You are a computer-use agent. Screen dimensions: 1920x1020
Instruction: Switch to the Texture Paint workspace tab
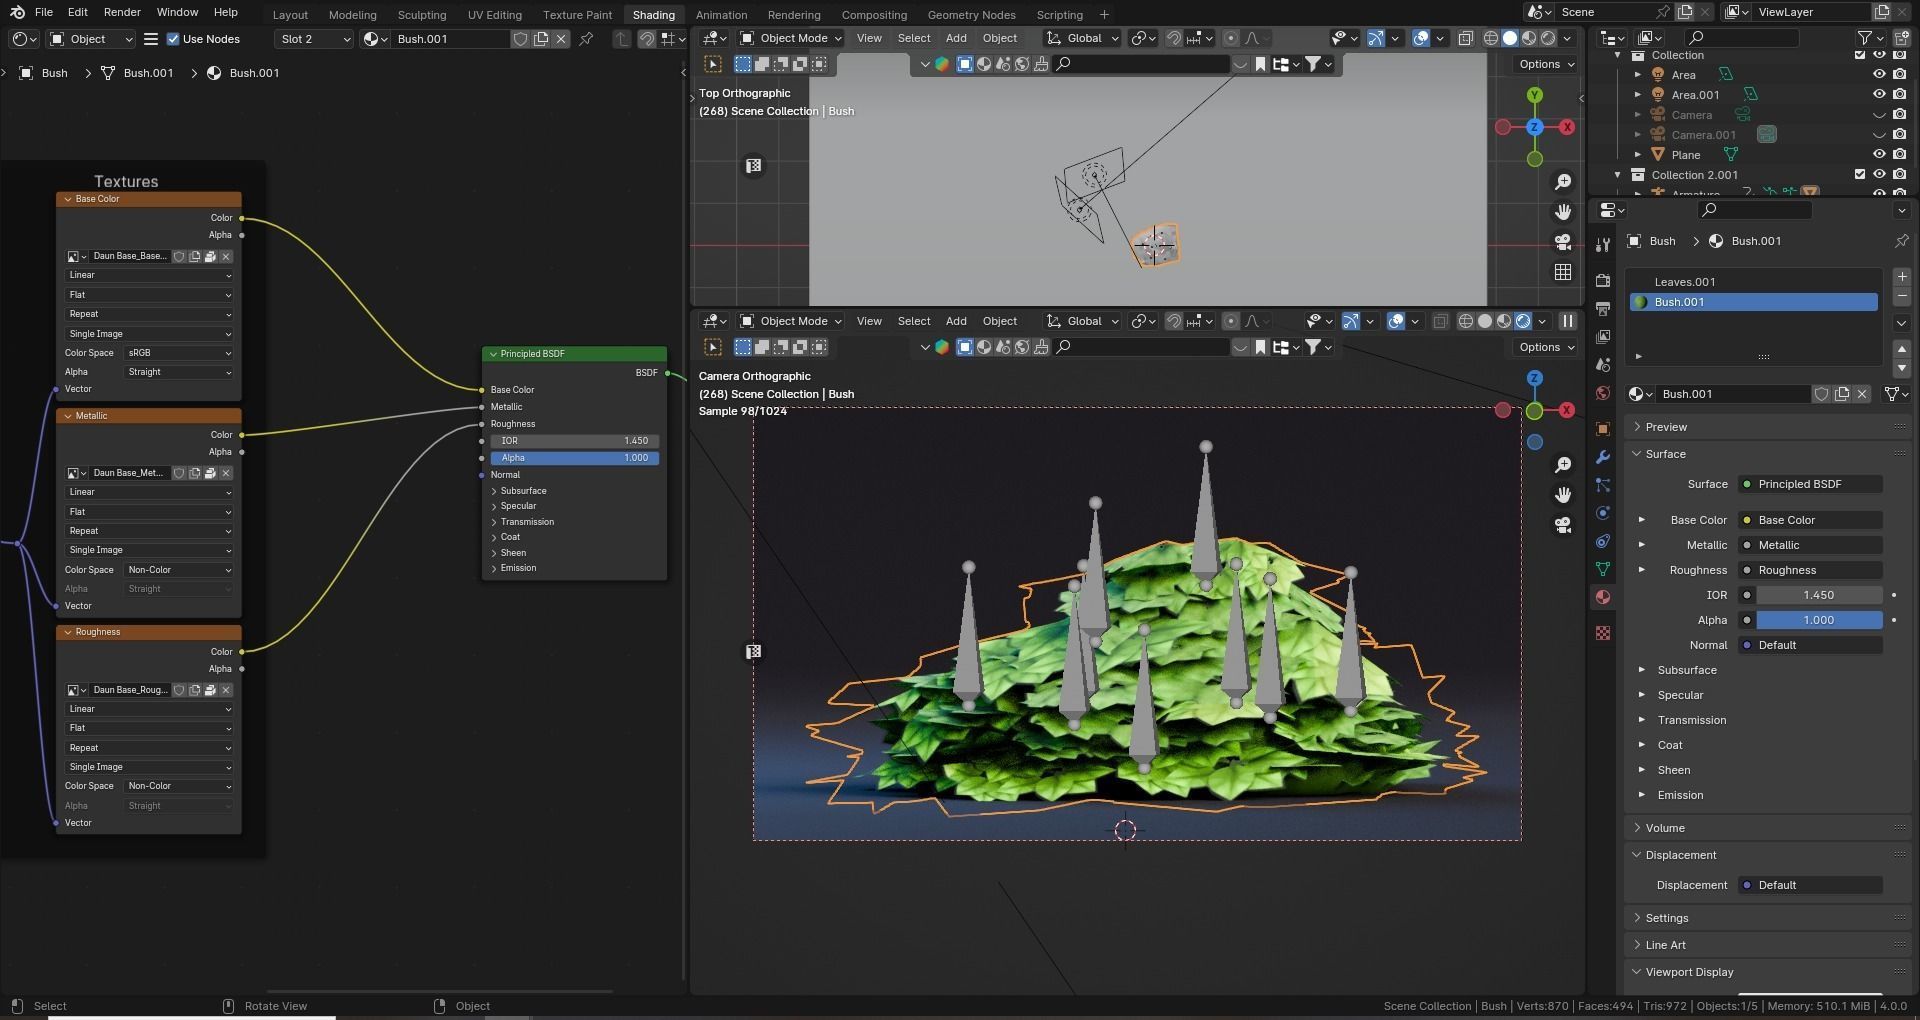pyautogui.click(x=577, y=15)
